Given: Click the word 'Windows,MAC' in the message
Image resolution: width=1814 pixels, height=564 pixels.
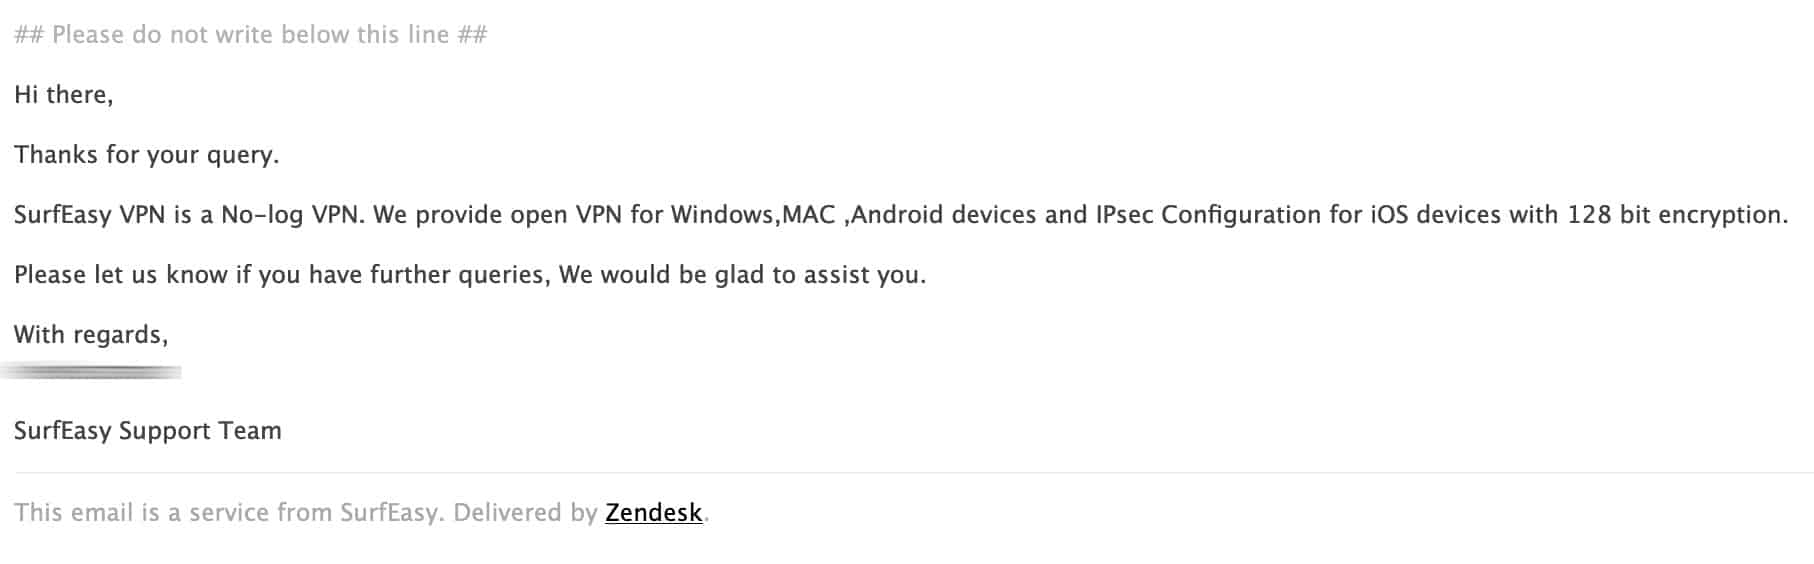Looking at the screenshot, I should point(752,215).
